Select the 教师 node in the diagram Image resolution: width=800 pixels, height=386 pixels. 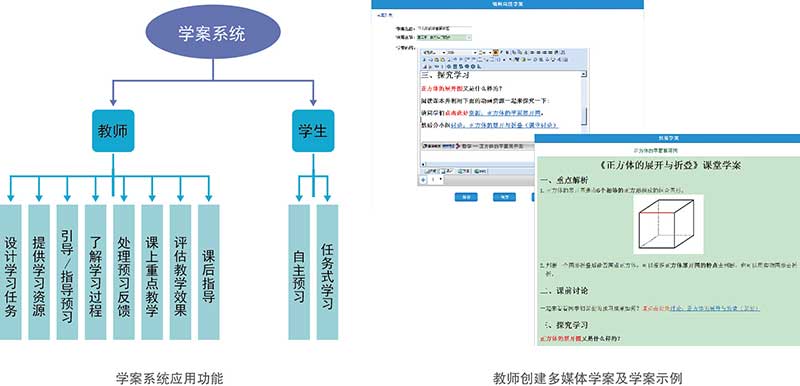point(113,131)
